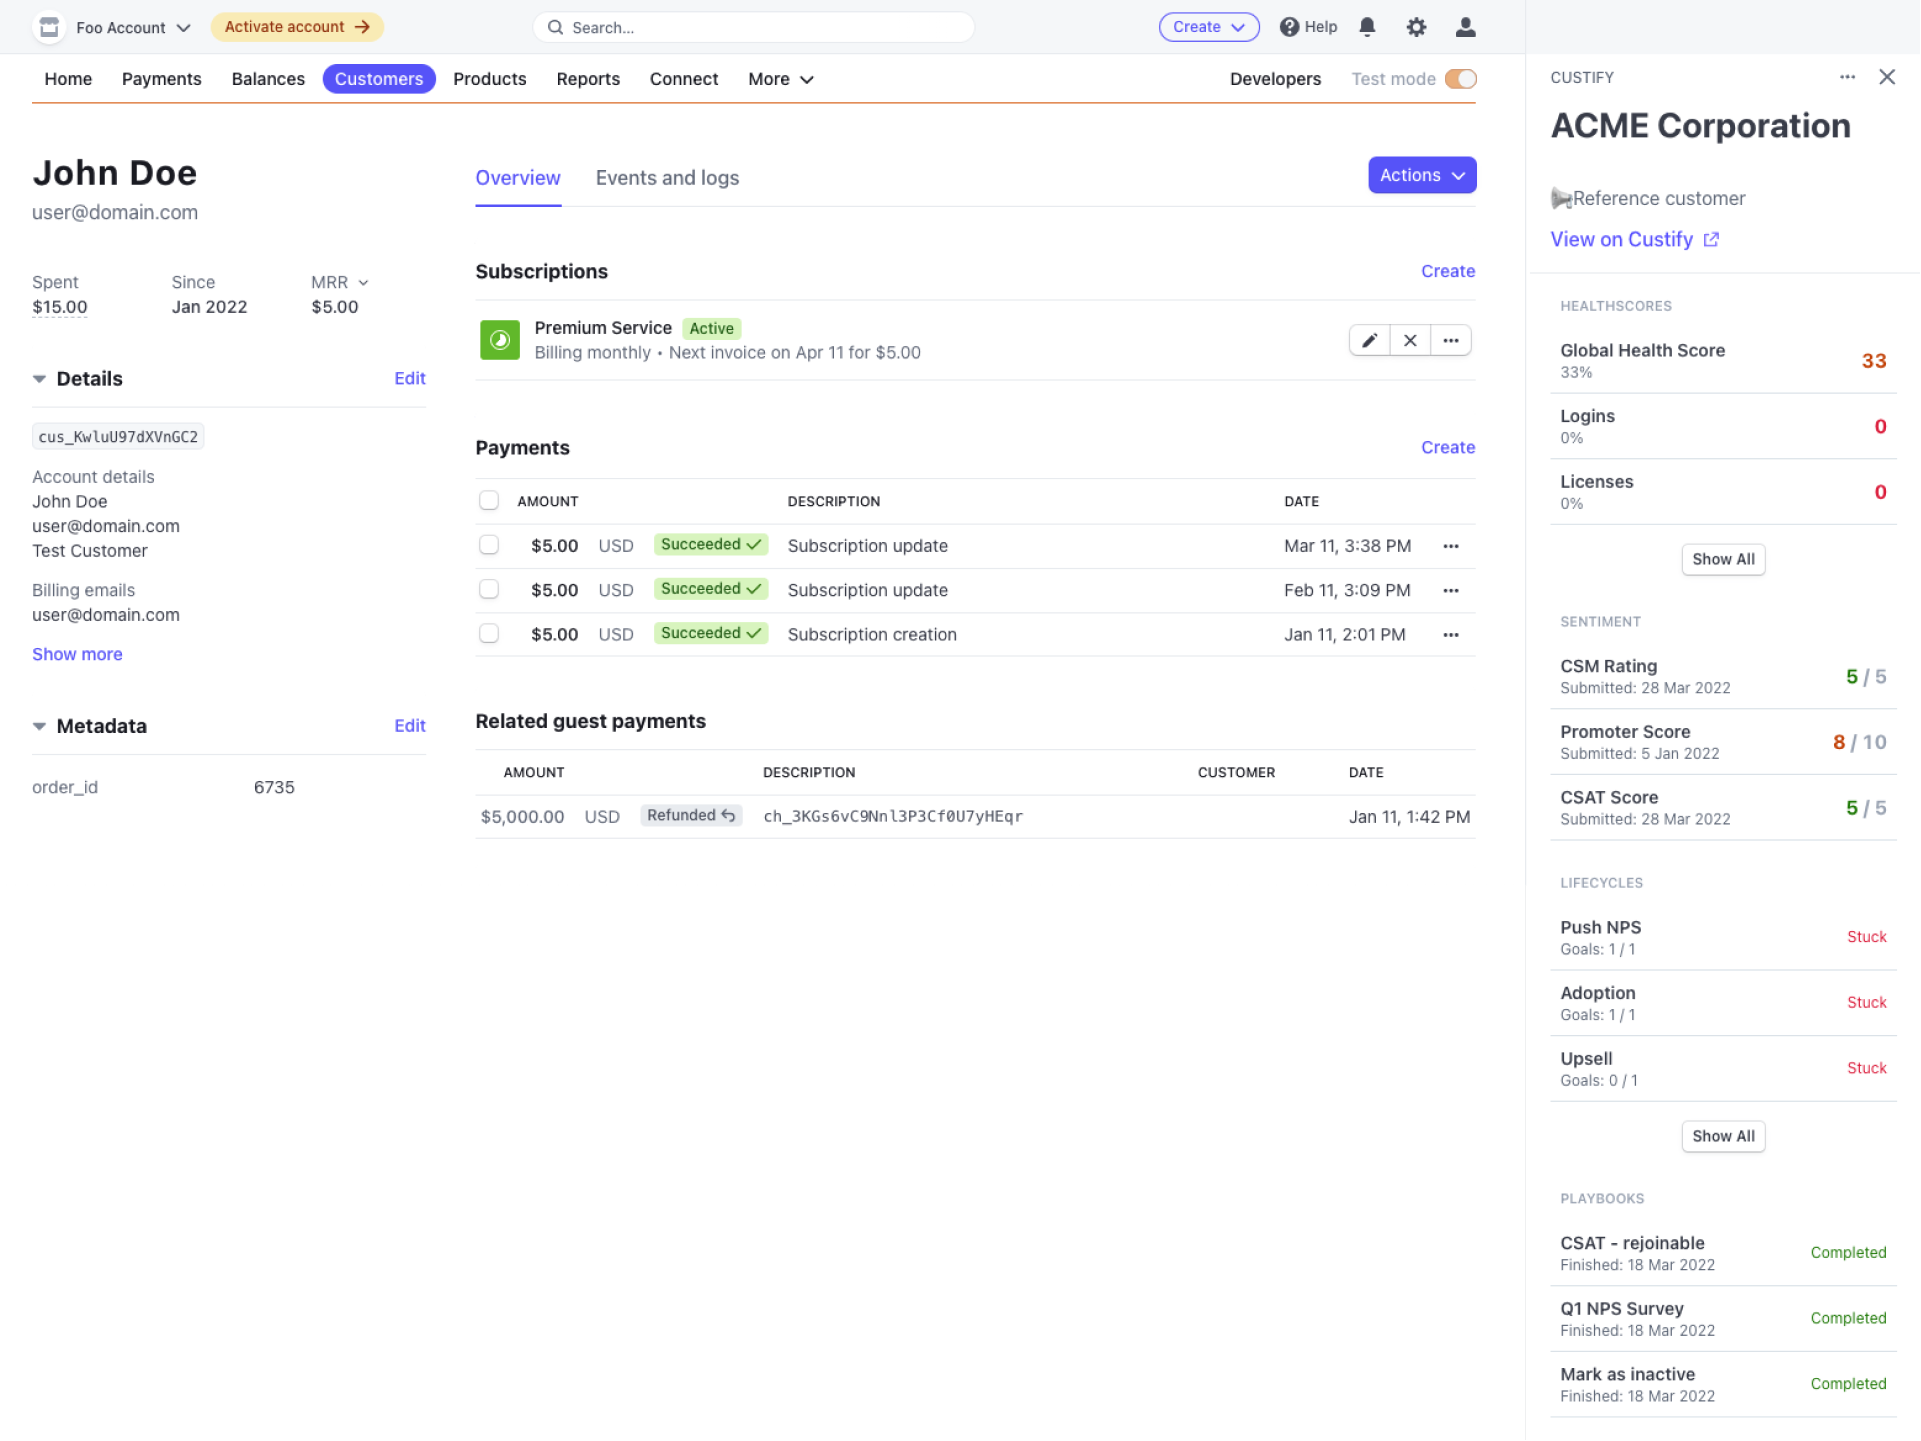Collapse the Metadata section
This screenshot has width=1921, height=1441.
[39, 725]
